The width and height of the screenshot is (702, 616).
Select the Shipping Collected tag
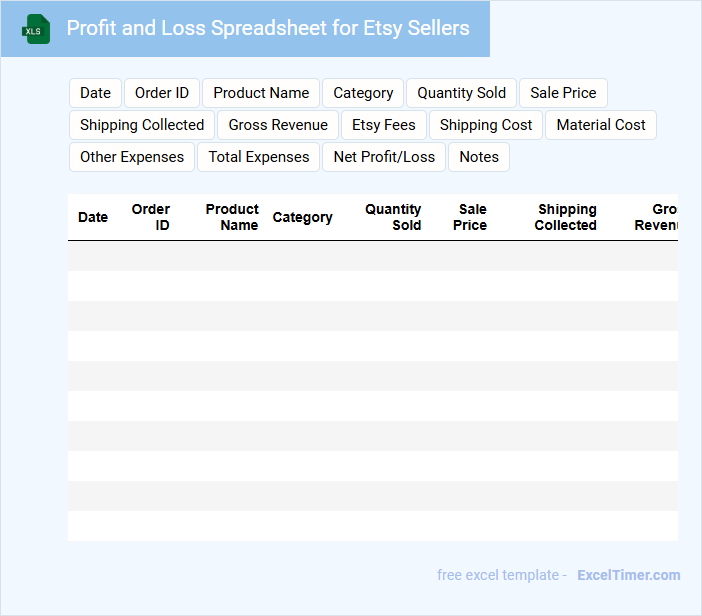[x=142, y=125]
